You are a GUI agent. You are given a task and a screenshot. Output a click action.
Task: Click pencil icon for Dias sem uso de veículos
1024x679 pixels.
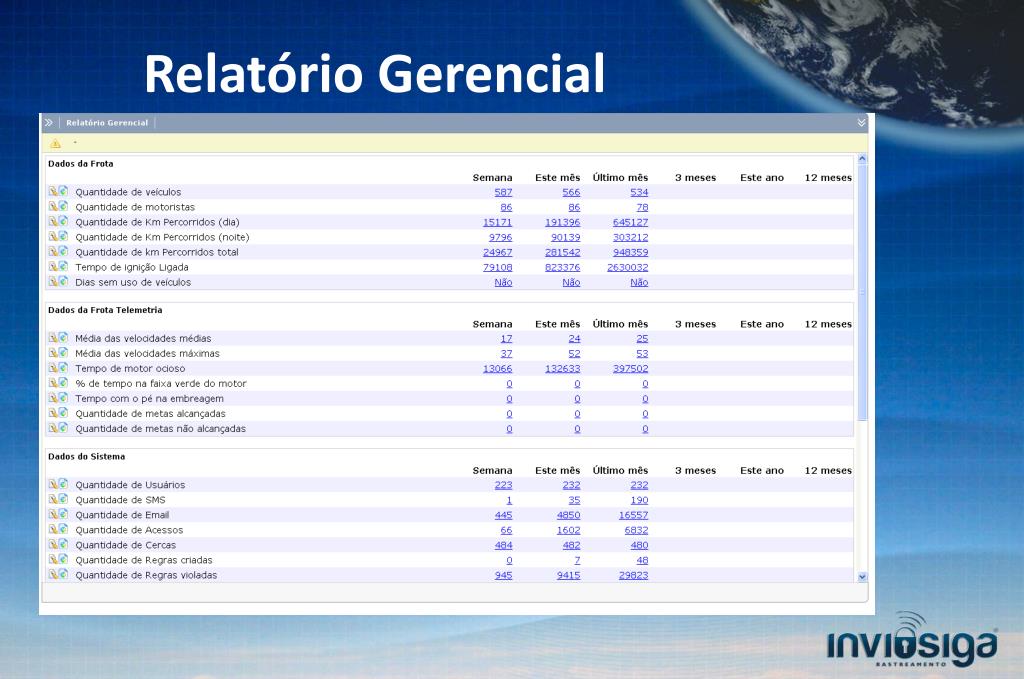(53, 281)
